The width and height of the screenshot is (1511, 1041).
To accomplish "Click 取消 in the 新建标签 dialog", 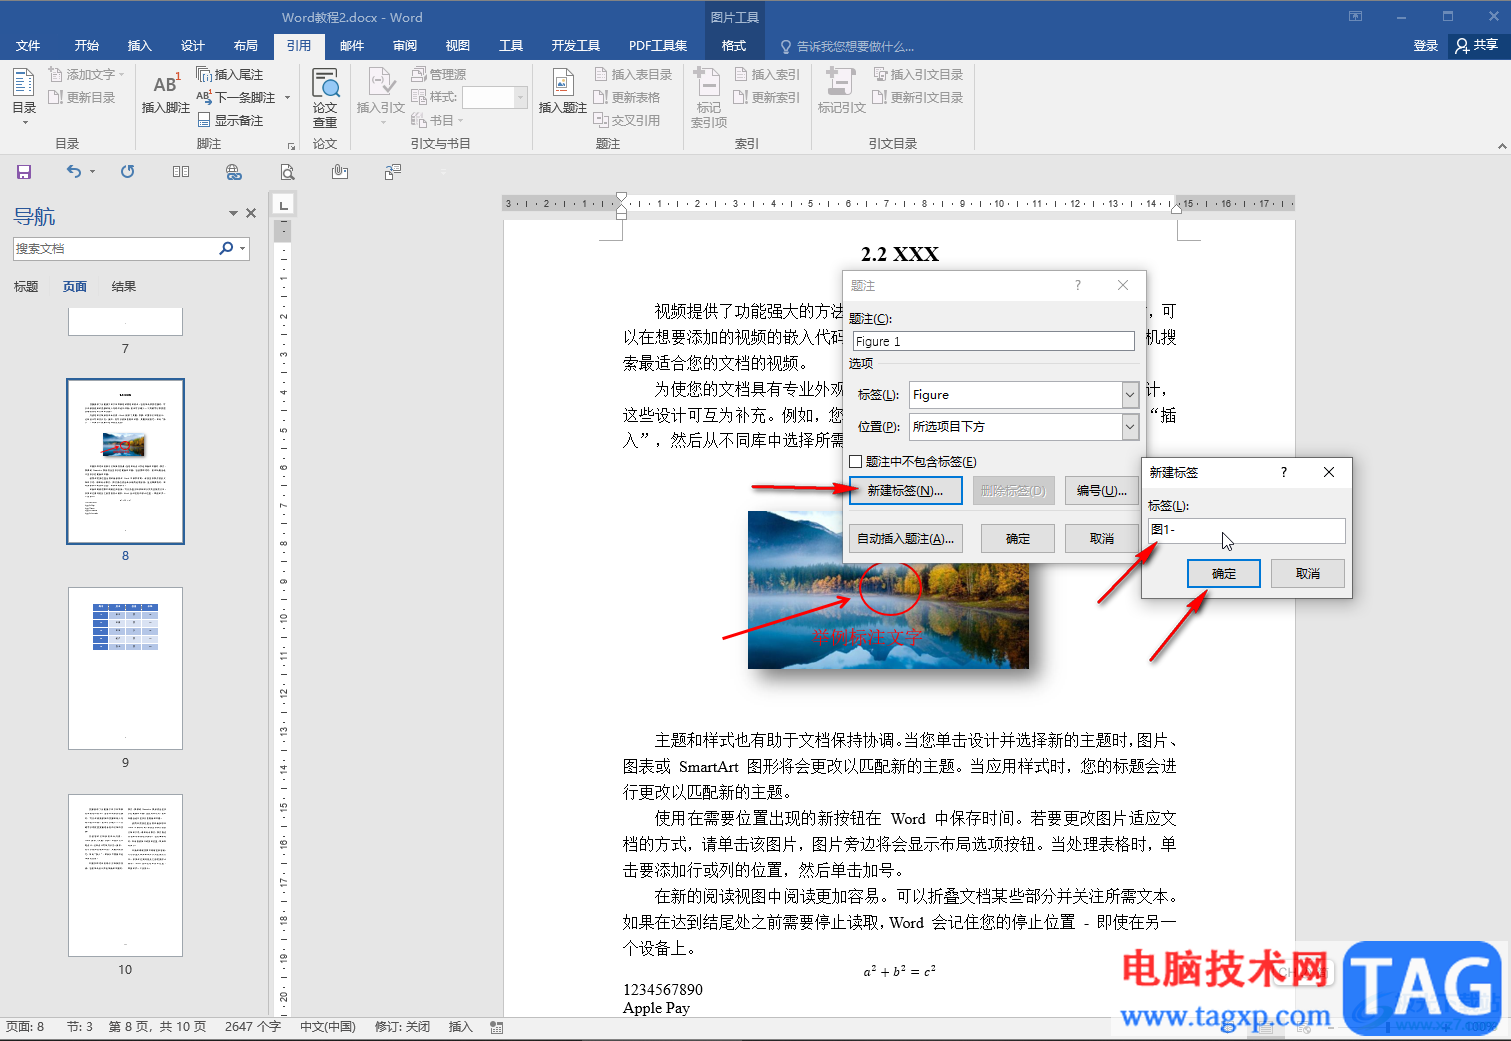I will 1308,574.
